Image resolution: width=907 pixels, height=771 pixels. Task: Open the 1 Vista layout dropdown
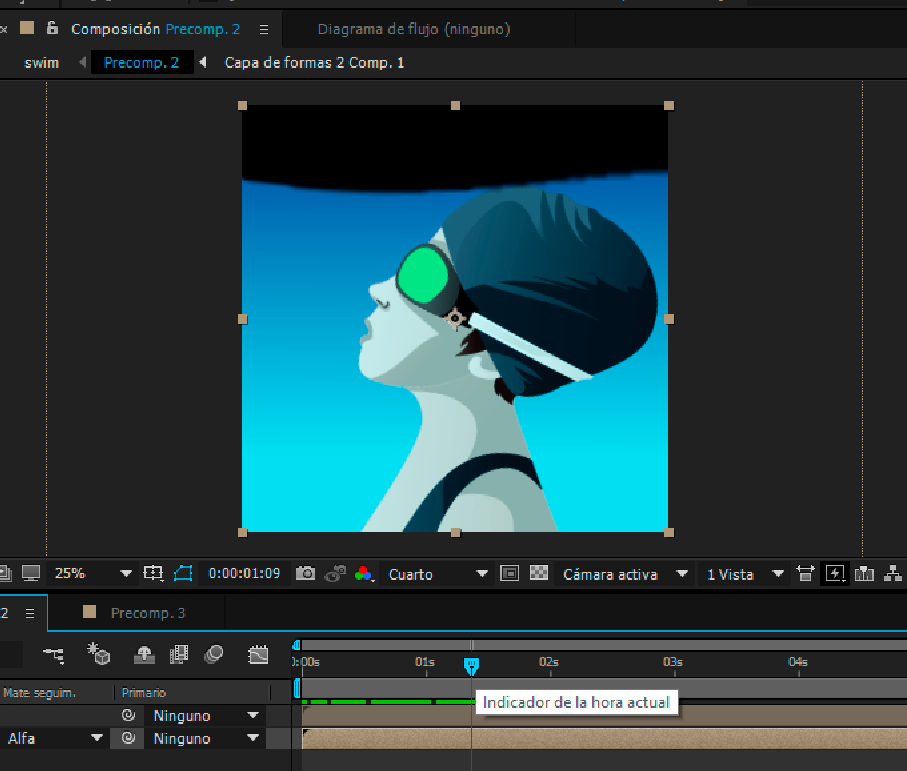[745, 574]
